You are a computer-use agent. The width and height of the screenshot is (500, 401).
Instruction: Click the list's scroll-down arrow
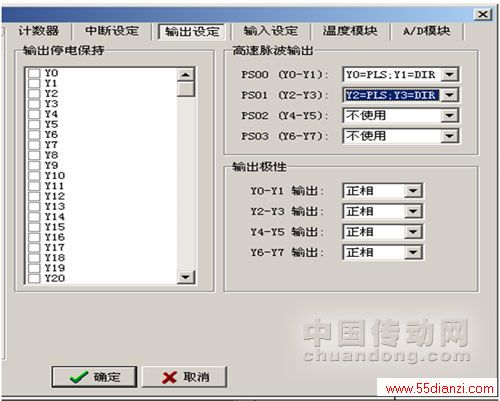(x=185, y=277)
